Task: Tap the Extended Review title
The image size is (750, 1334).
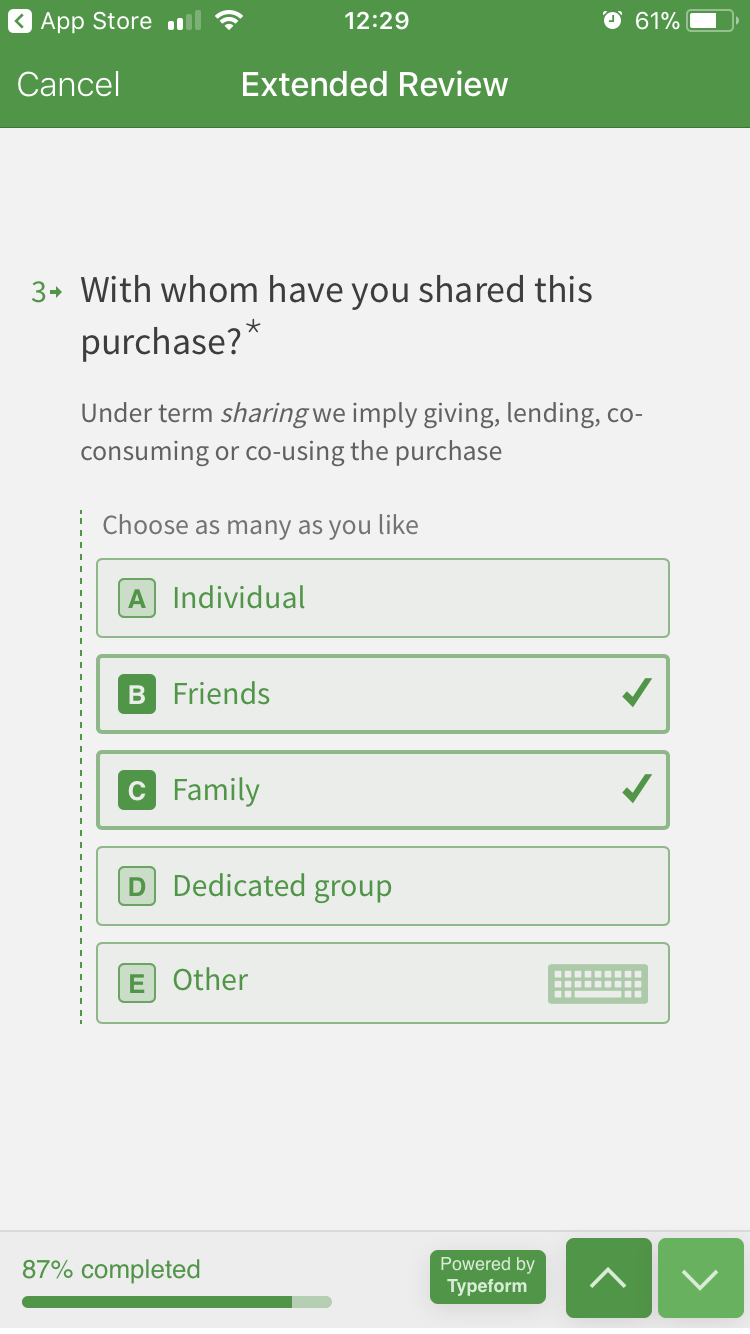Action: tap(375, 84)
